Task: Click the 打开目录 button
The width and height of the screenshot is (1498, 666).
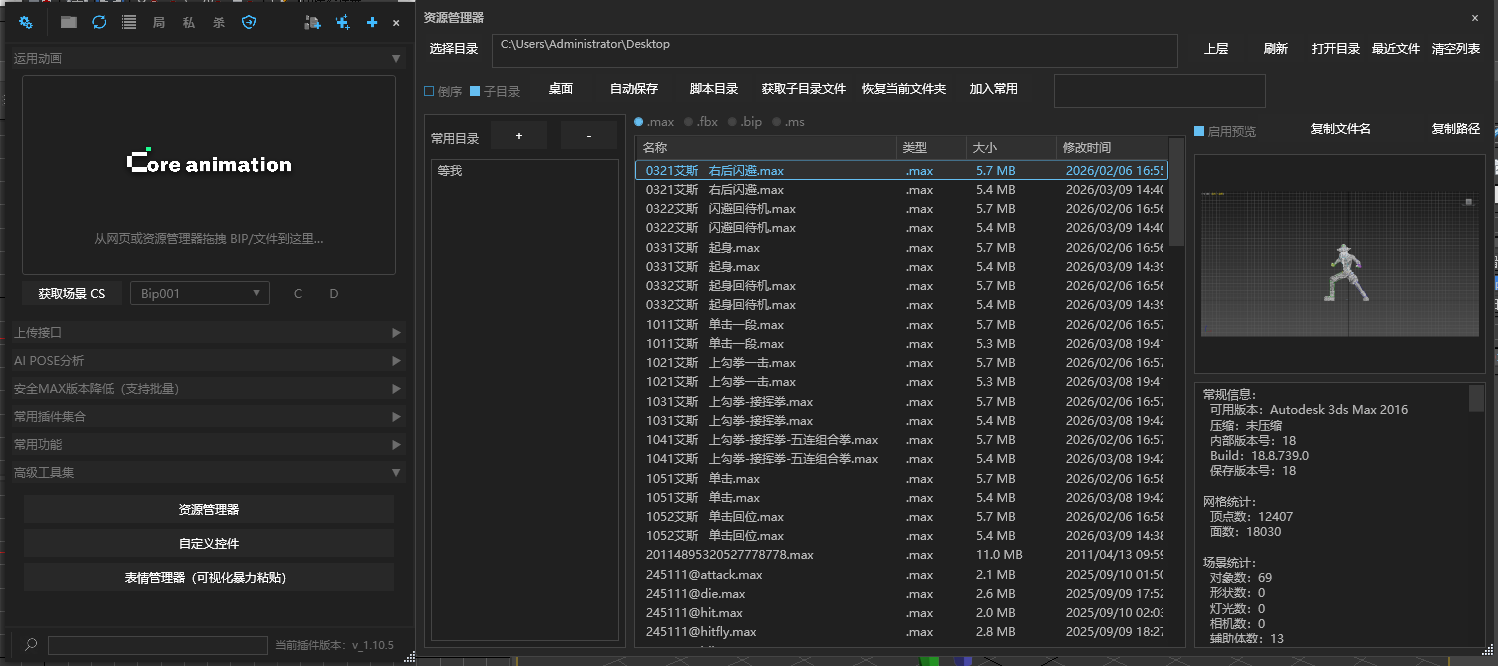Action: [x=1336, y=49]
